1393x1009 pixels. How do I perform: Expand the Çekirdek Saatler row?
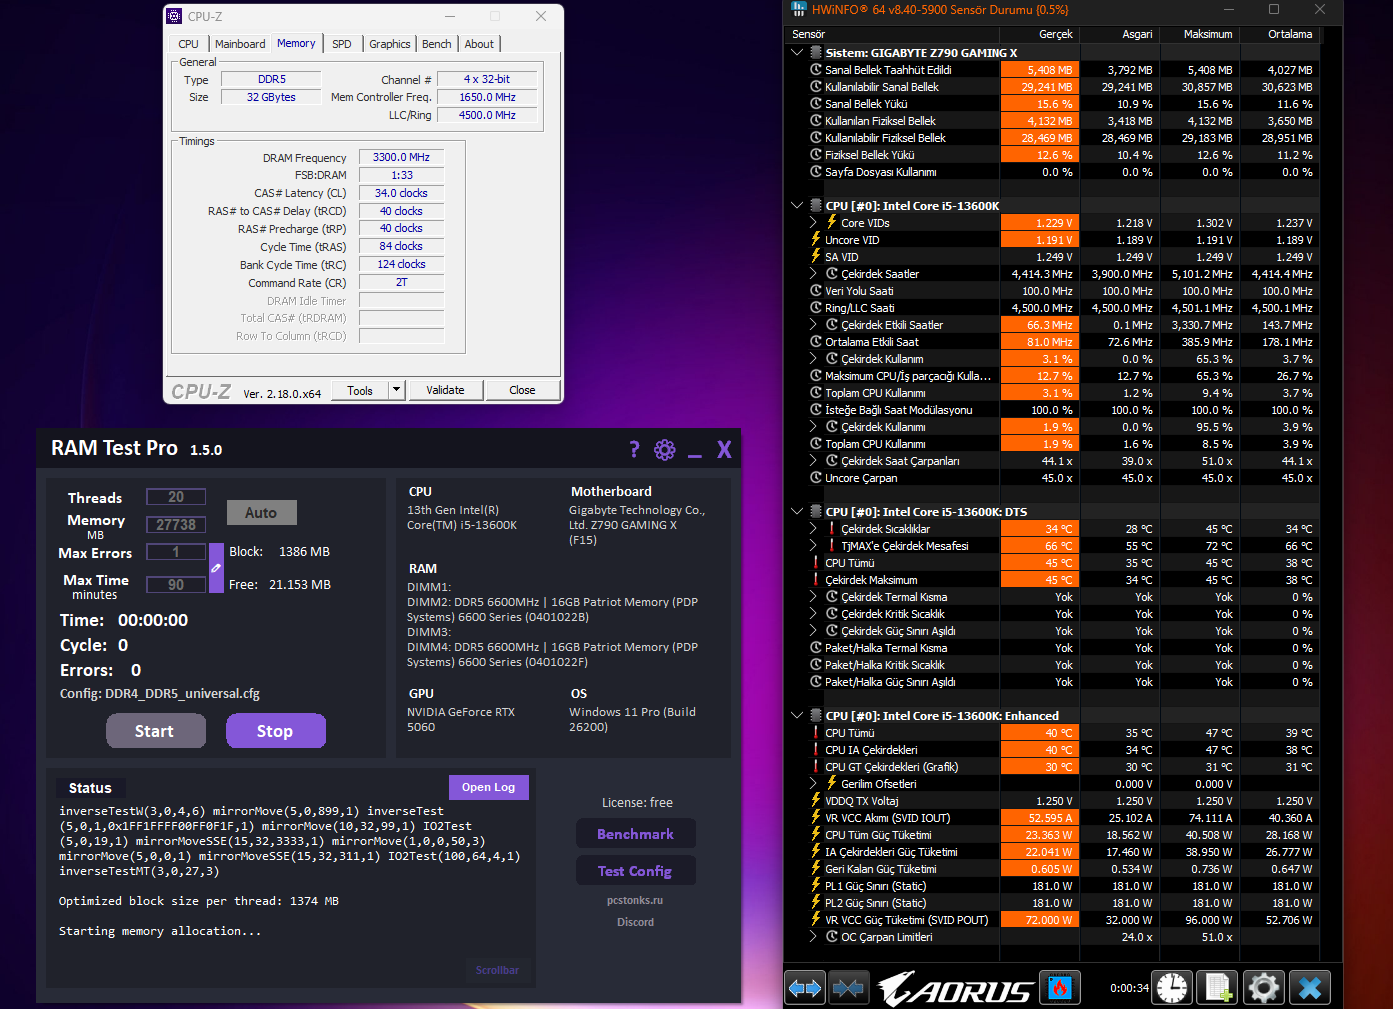(813, 274)
